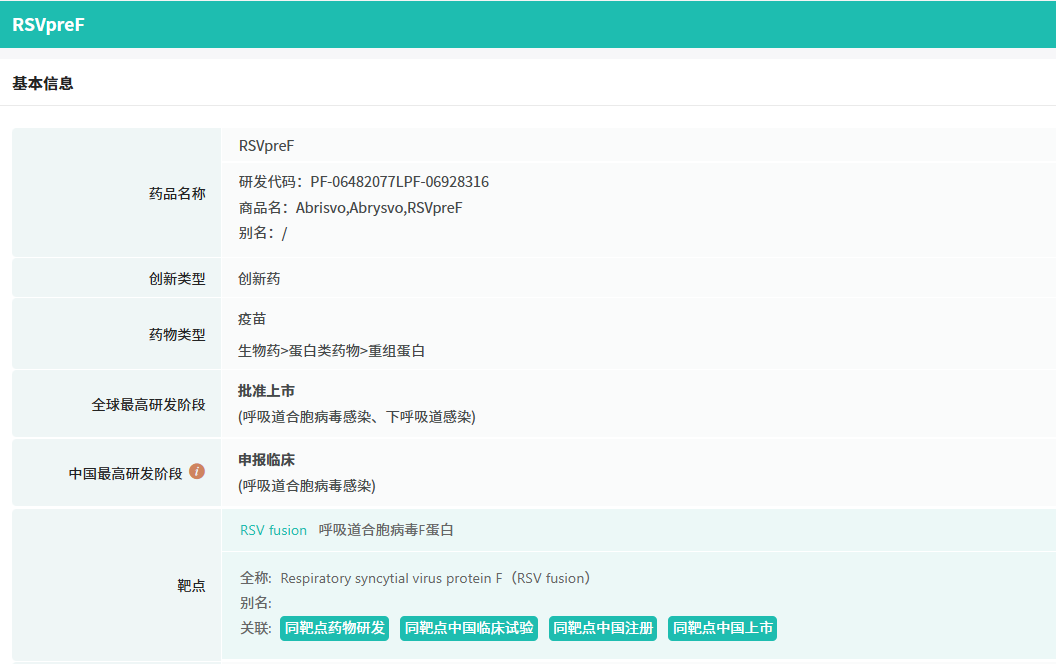The width and height of the screenshot is (1056, 664).
Task: Click the RSVpreF title in teal header
Action: click(48, 25)
